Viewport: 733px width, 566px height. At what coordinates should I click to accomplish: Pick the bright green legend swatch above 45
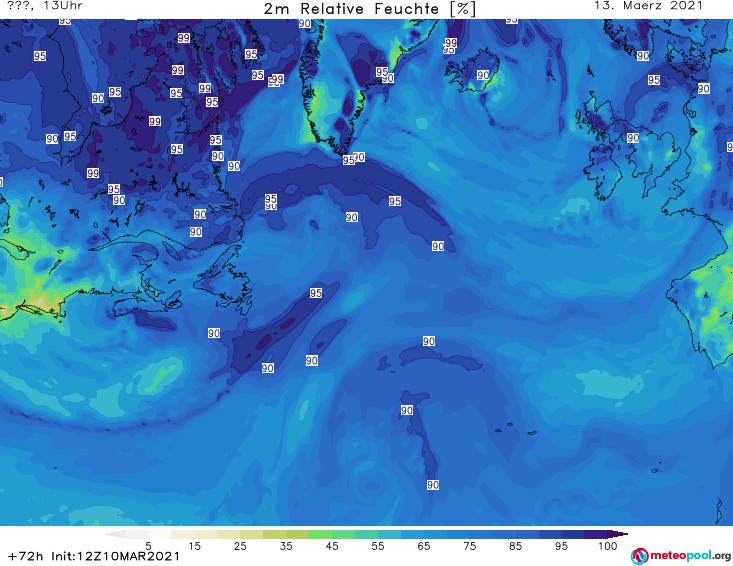tap(320, 534)
